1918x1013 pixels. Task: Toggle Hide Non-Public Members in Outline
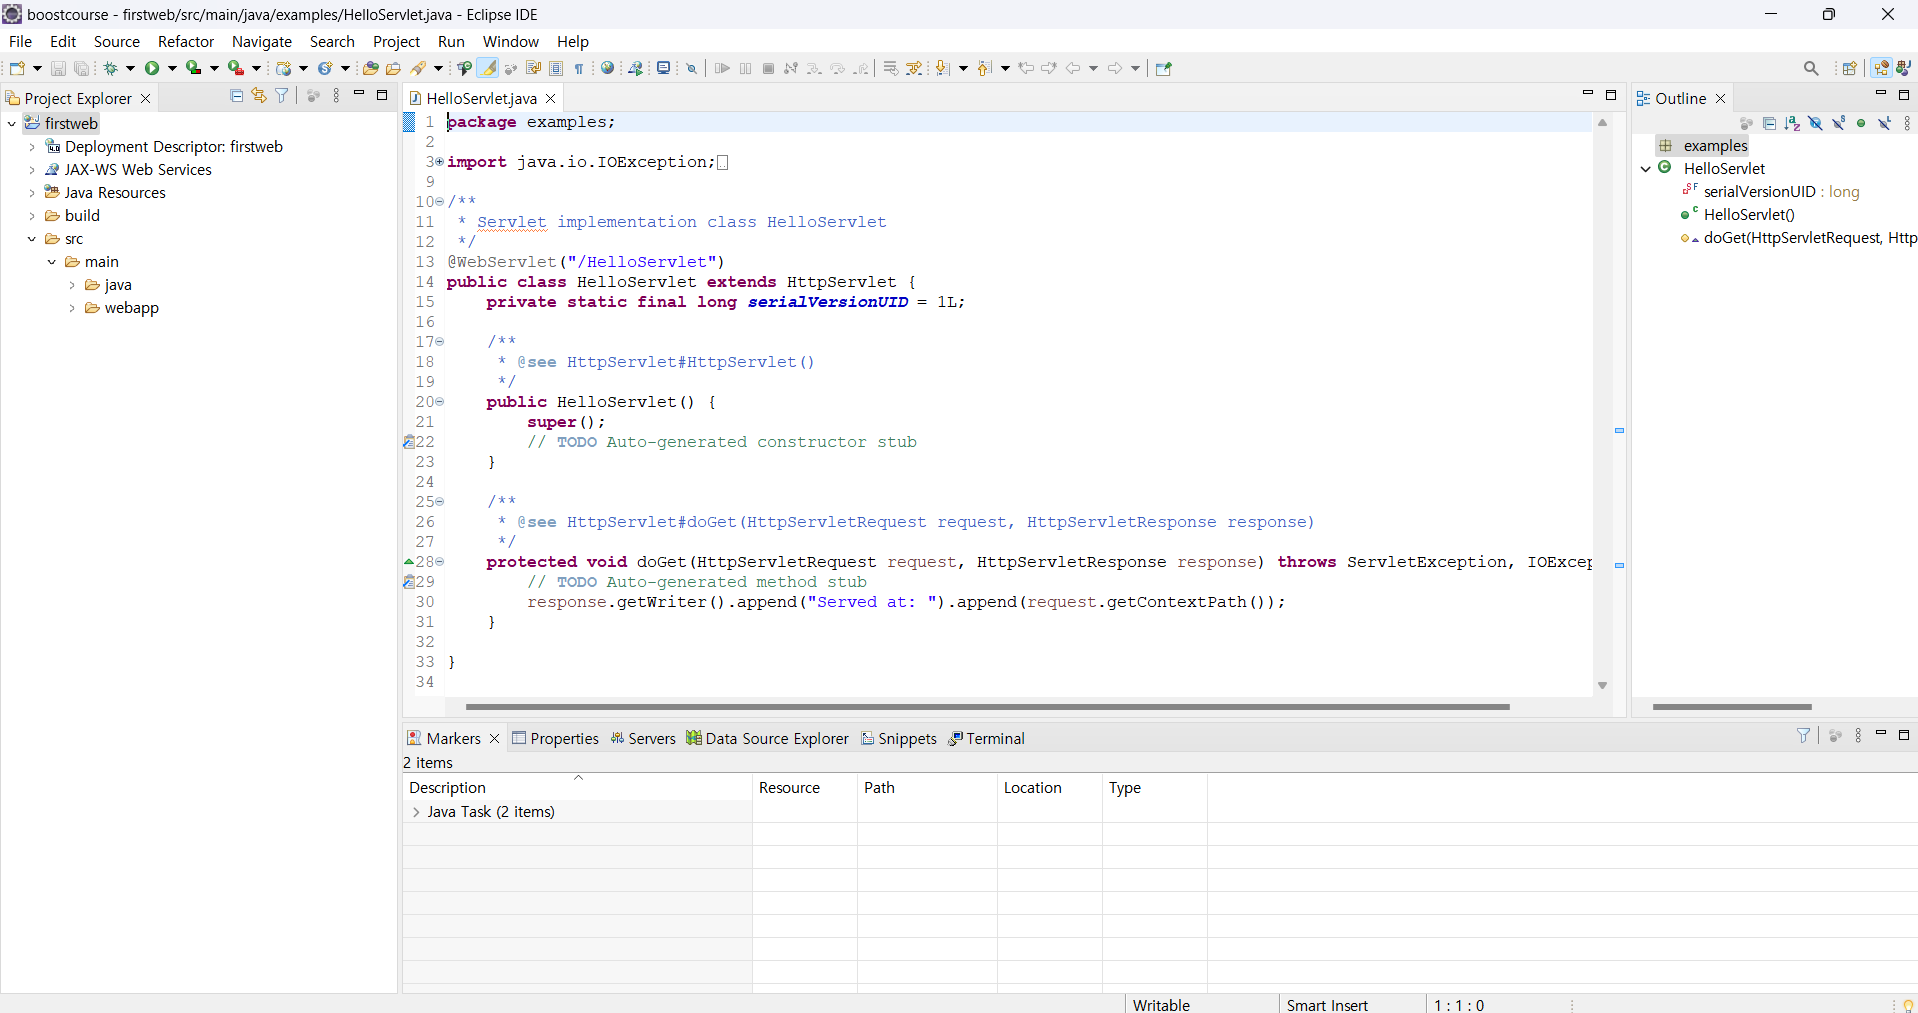click(x=1861, y=123)
